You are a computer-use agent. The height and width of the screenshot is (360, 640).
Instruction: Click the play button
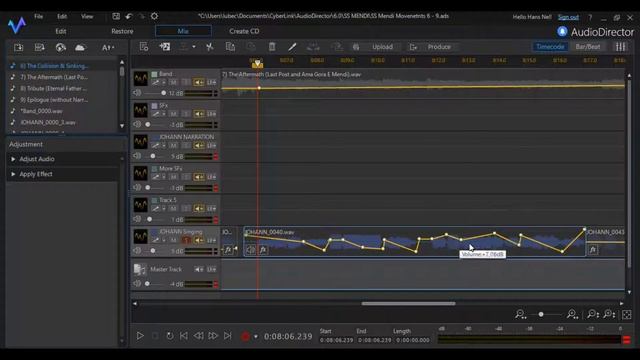(140, 336)
